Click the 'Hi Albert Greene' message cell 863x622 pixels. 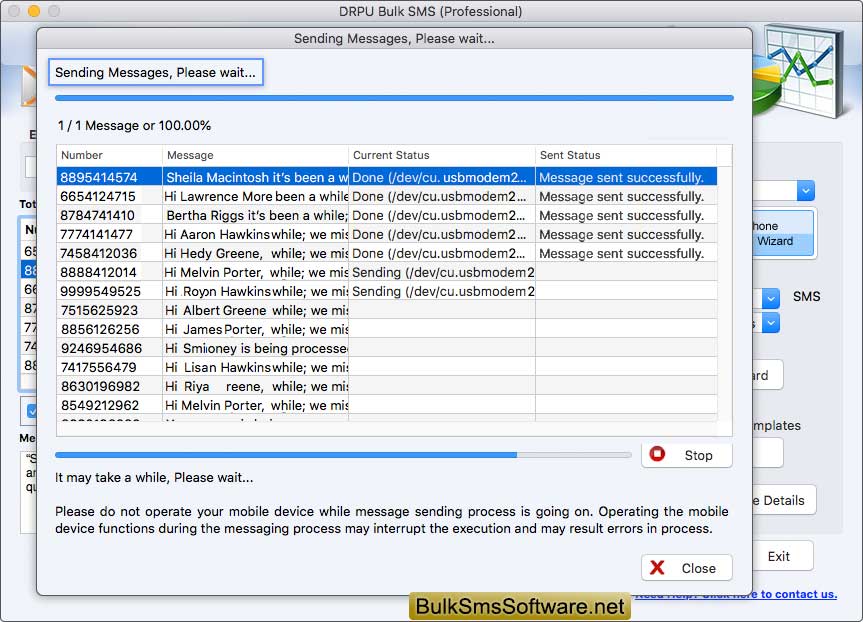[256, 310]
